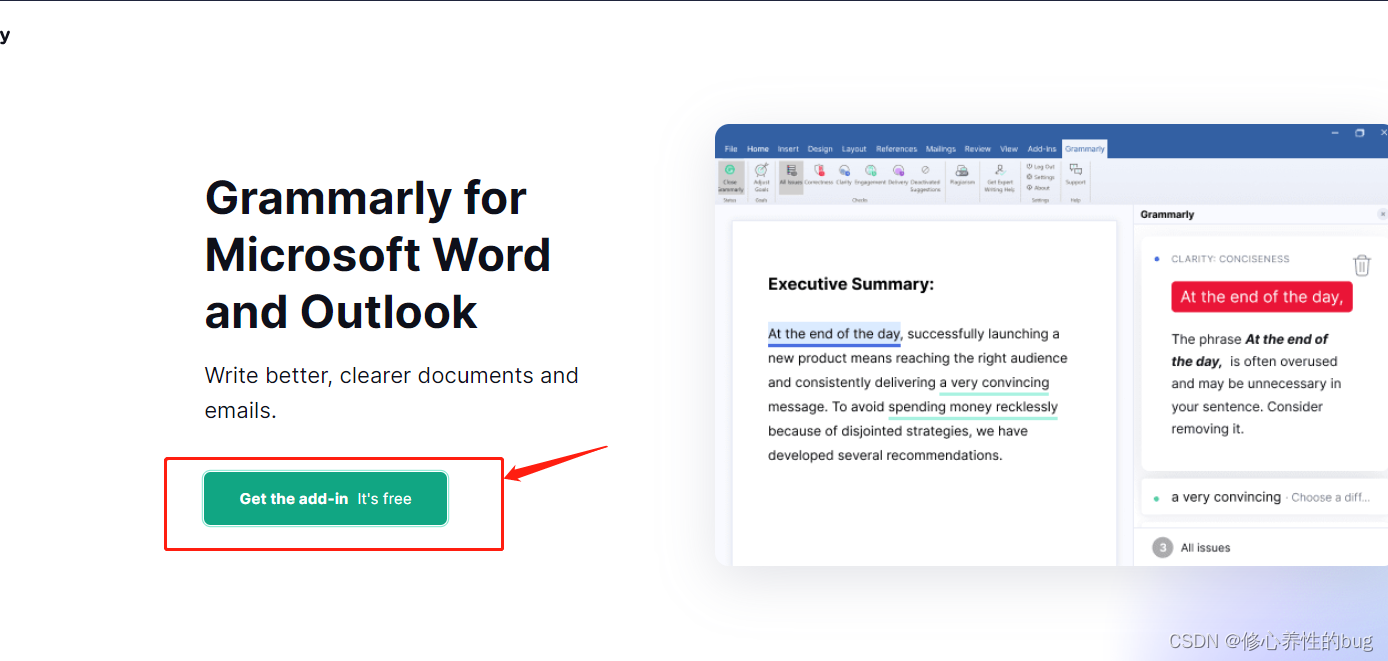
Task: Expand the "a very convincing" suggestion card
Action: [x=1264, y=497]
